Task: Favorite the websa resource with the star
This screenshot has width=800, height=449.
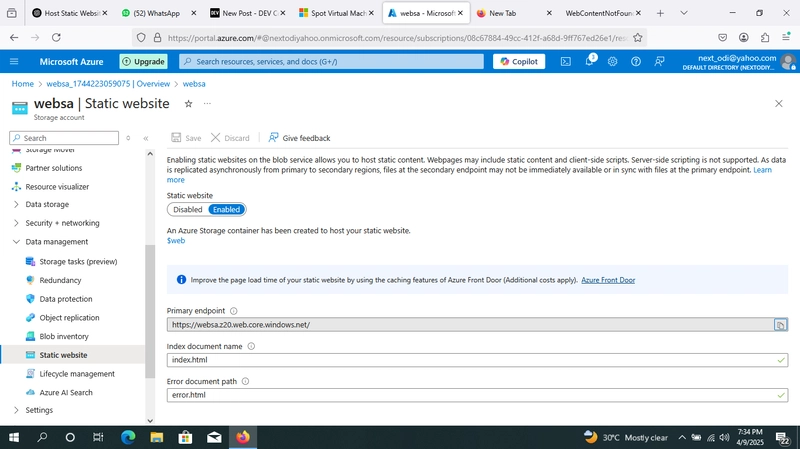Action: coord(188,104)
